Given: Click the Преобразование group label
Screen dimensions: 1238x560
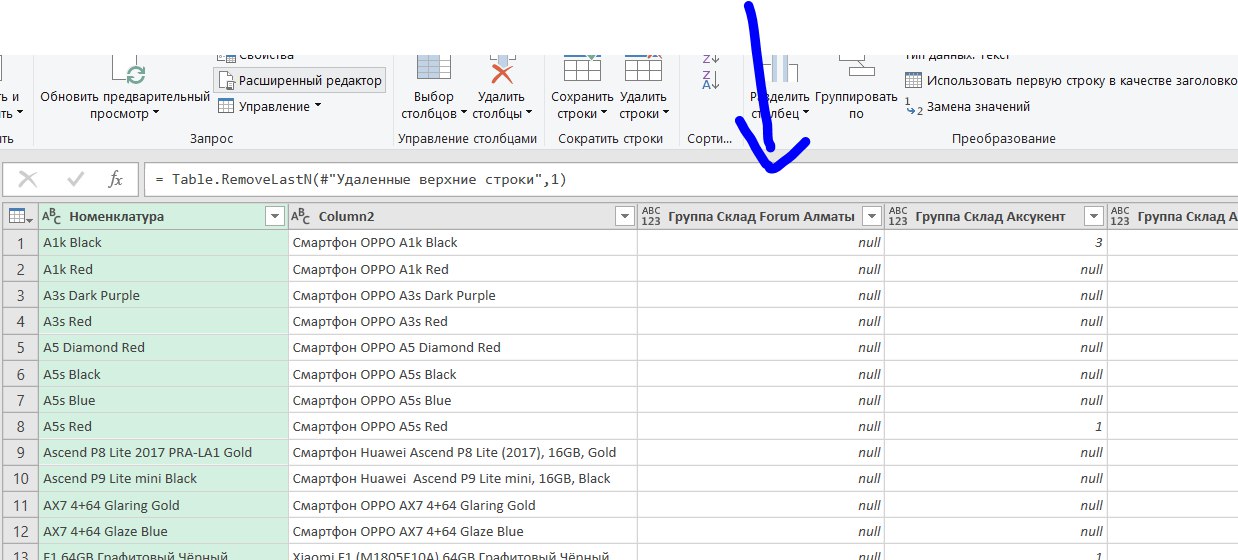Looking at the screenshot, I should tap(1003, 139).
